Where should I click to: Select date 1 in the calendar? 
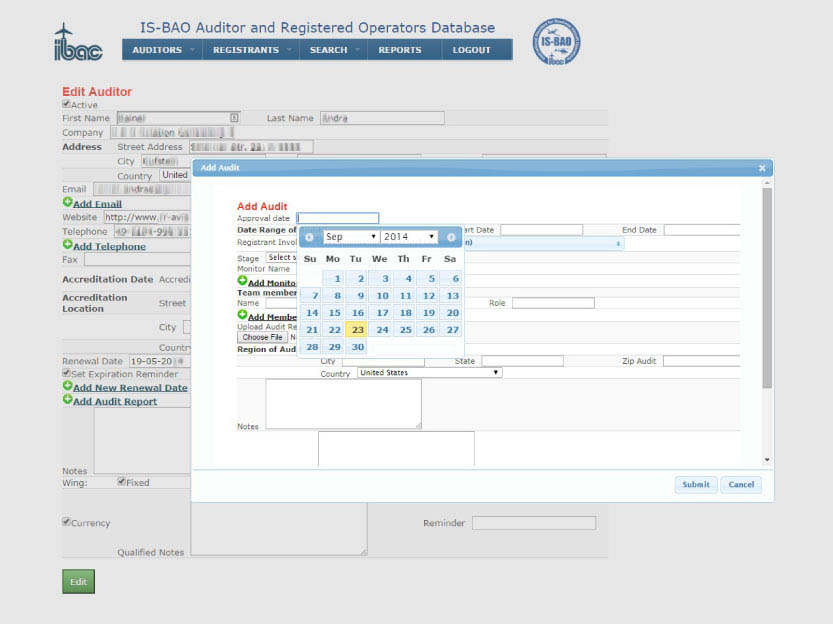click(x=333, y=278)
